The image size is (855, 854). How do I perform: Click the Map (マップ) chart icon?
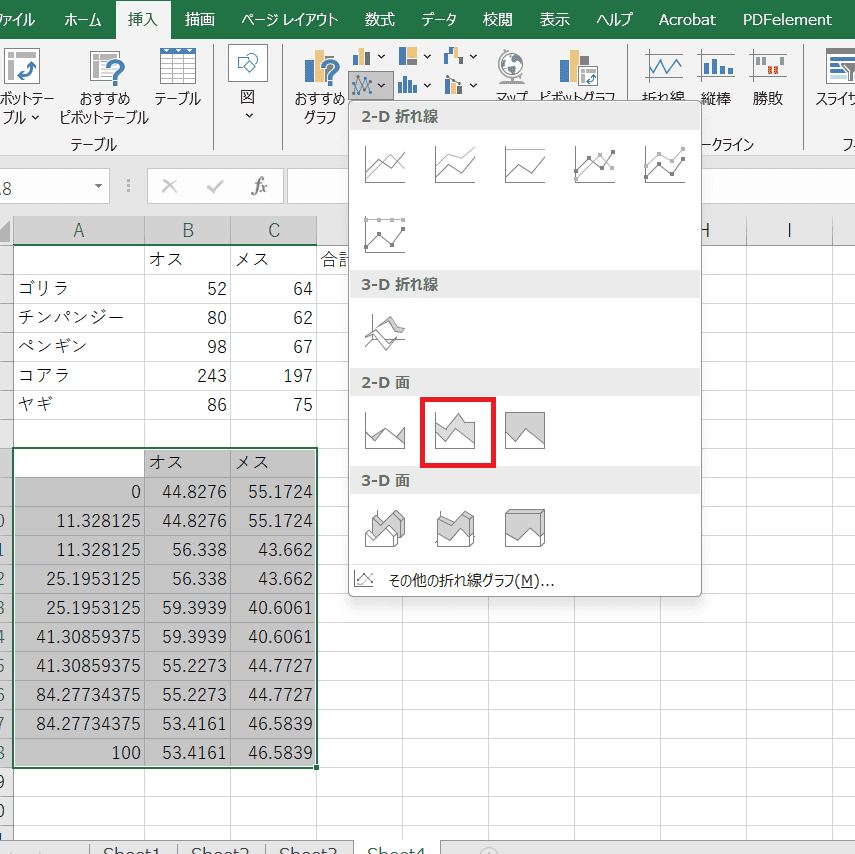[x=511, y=74]
